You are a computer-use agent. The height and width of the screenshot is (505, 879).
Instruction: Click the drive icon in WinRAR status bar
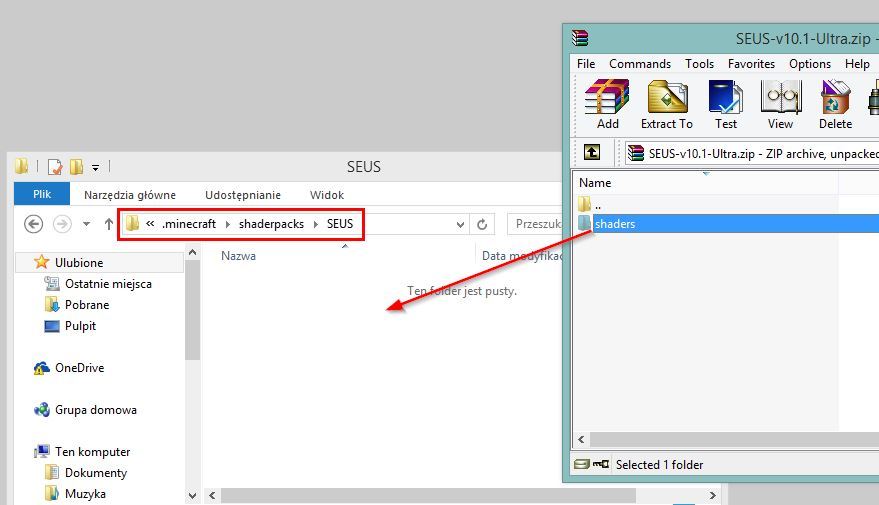coord(582,464)
